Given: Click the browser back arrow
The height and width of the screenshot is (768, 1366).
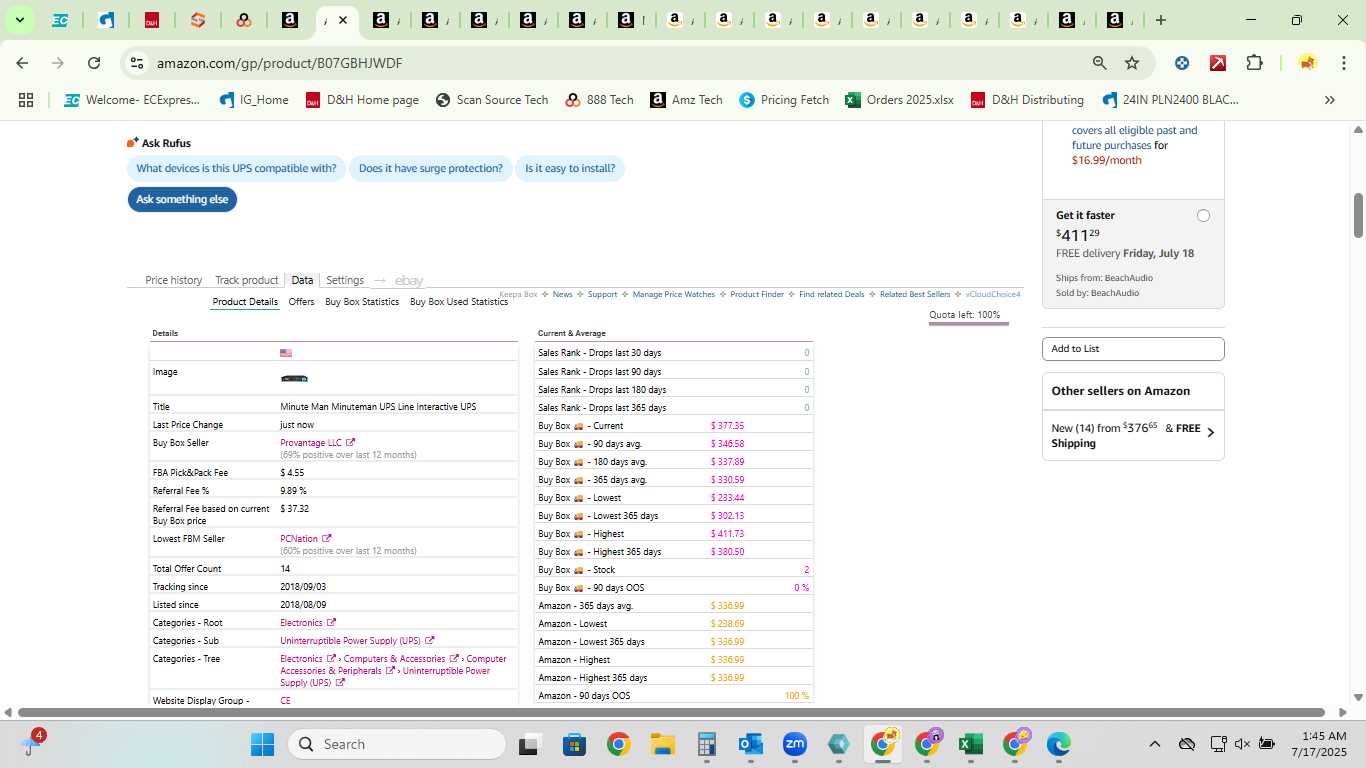Looking at the screenshot, I should tap(22, 63).
